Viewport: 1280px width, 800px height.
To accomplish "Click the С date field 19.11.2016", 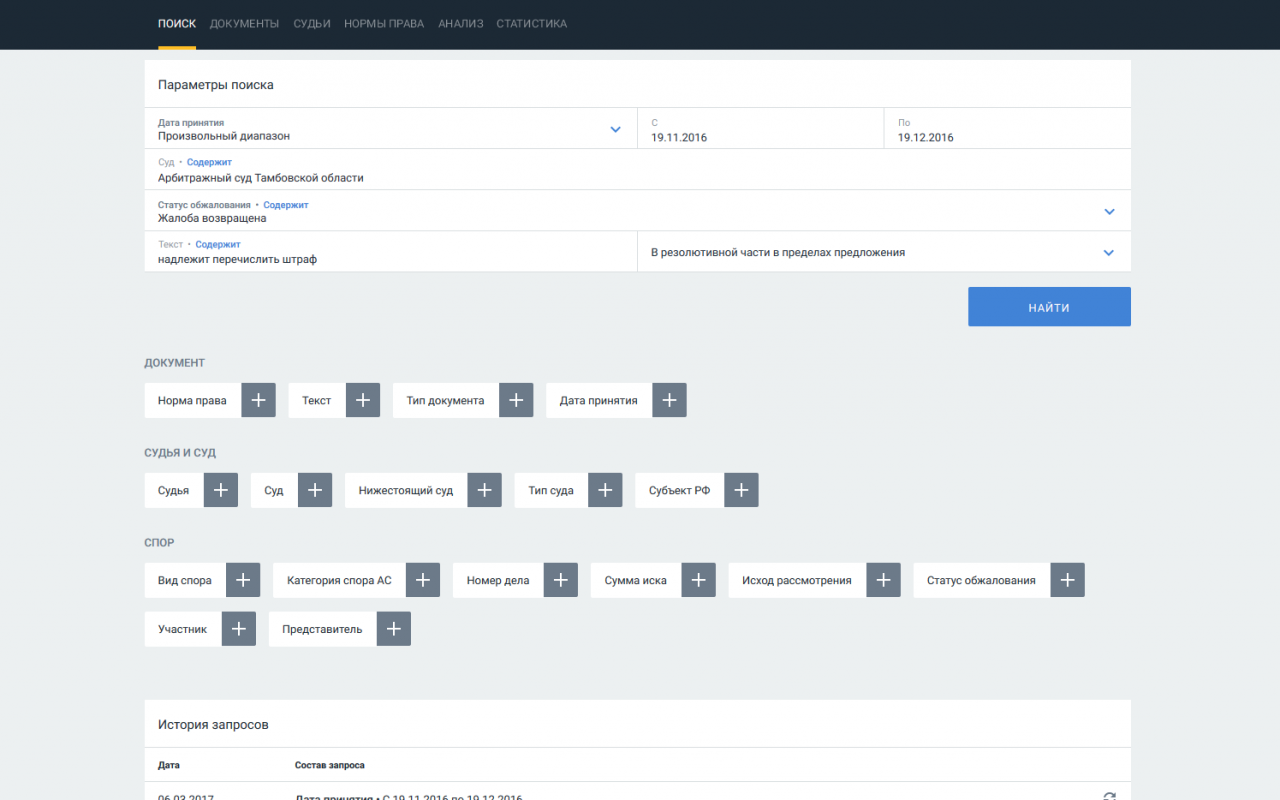I will point(761,129).
